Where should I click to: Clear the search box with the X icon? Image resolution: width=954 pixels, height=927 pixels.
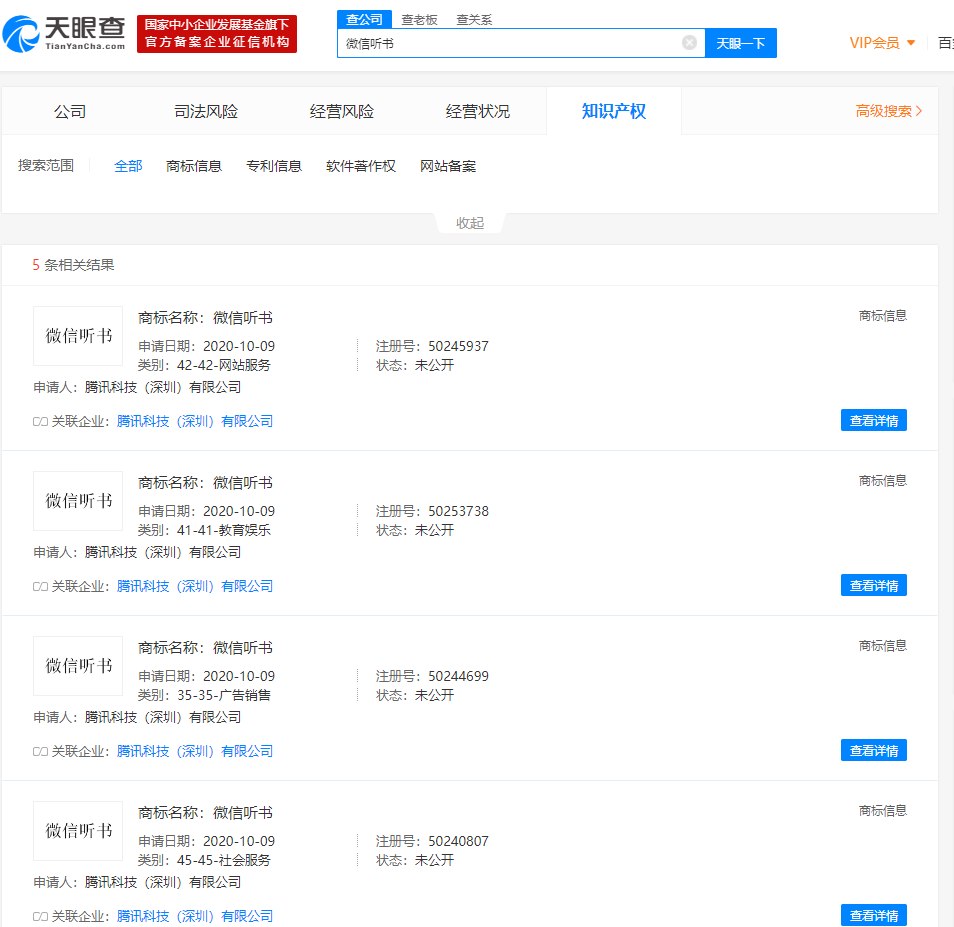click(x=689, y=43)
